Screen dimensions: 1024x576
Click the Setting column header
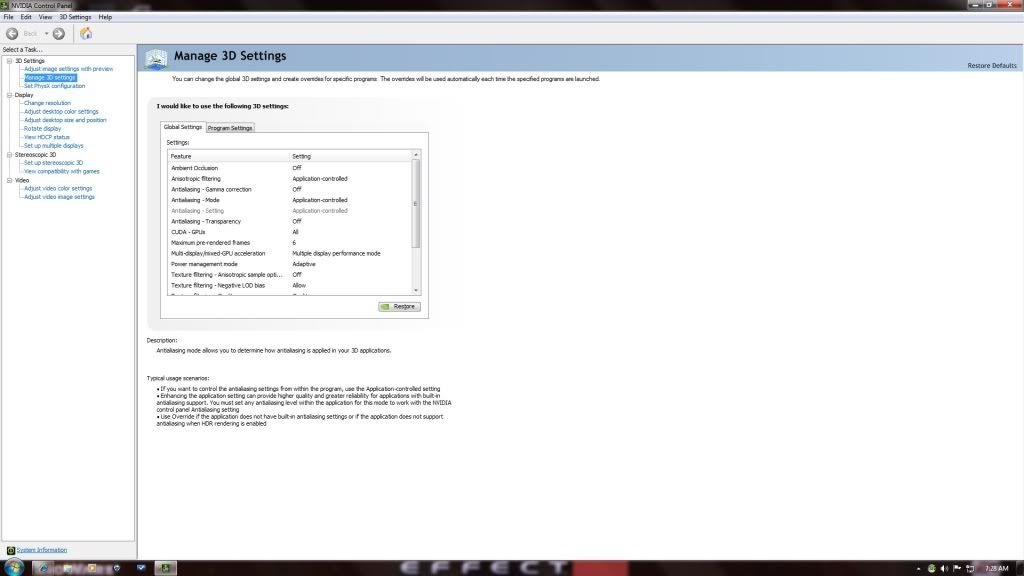tap(351, 156)
